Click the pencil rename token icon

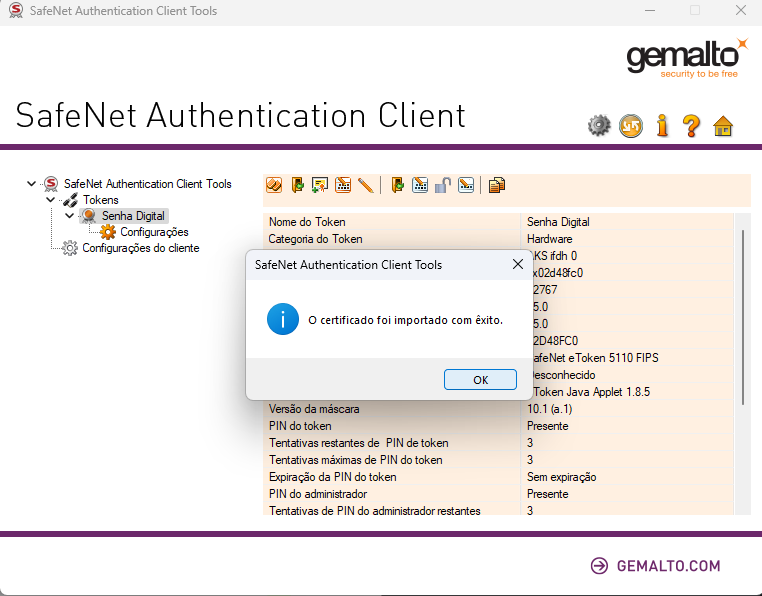365,185
